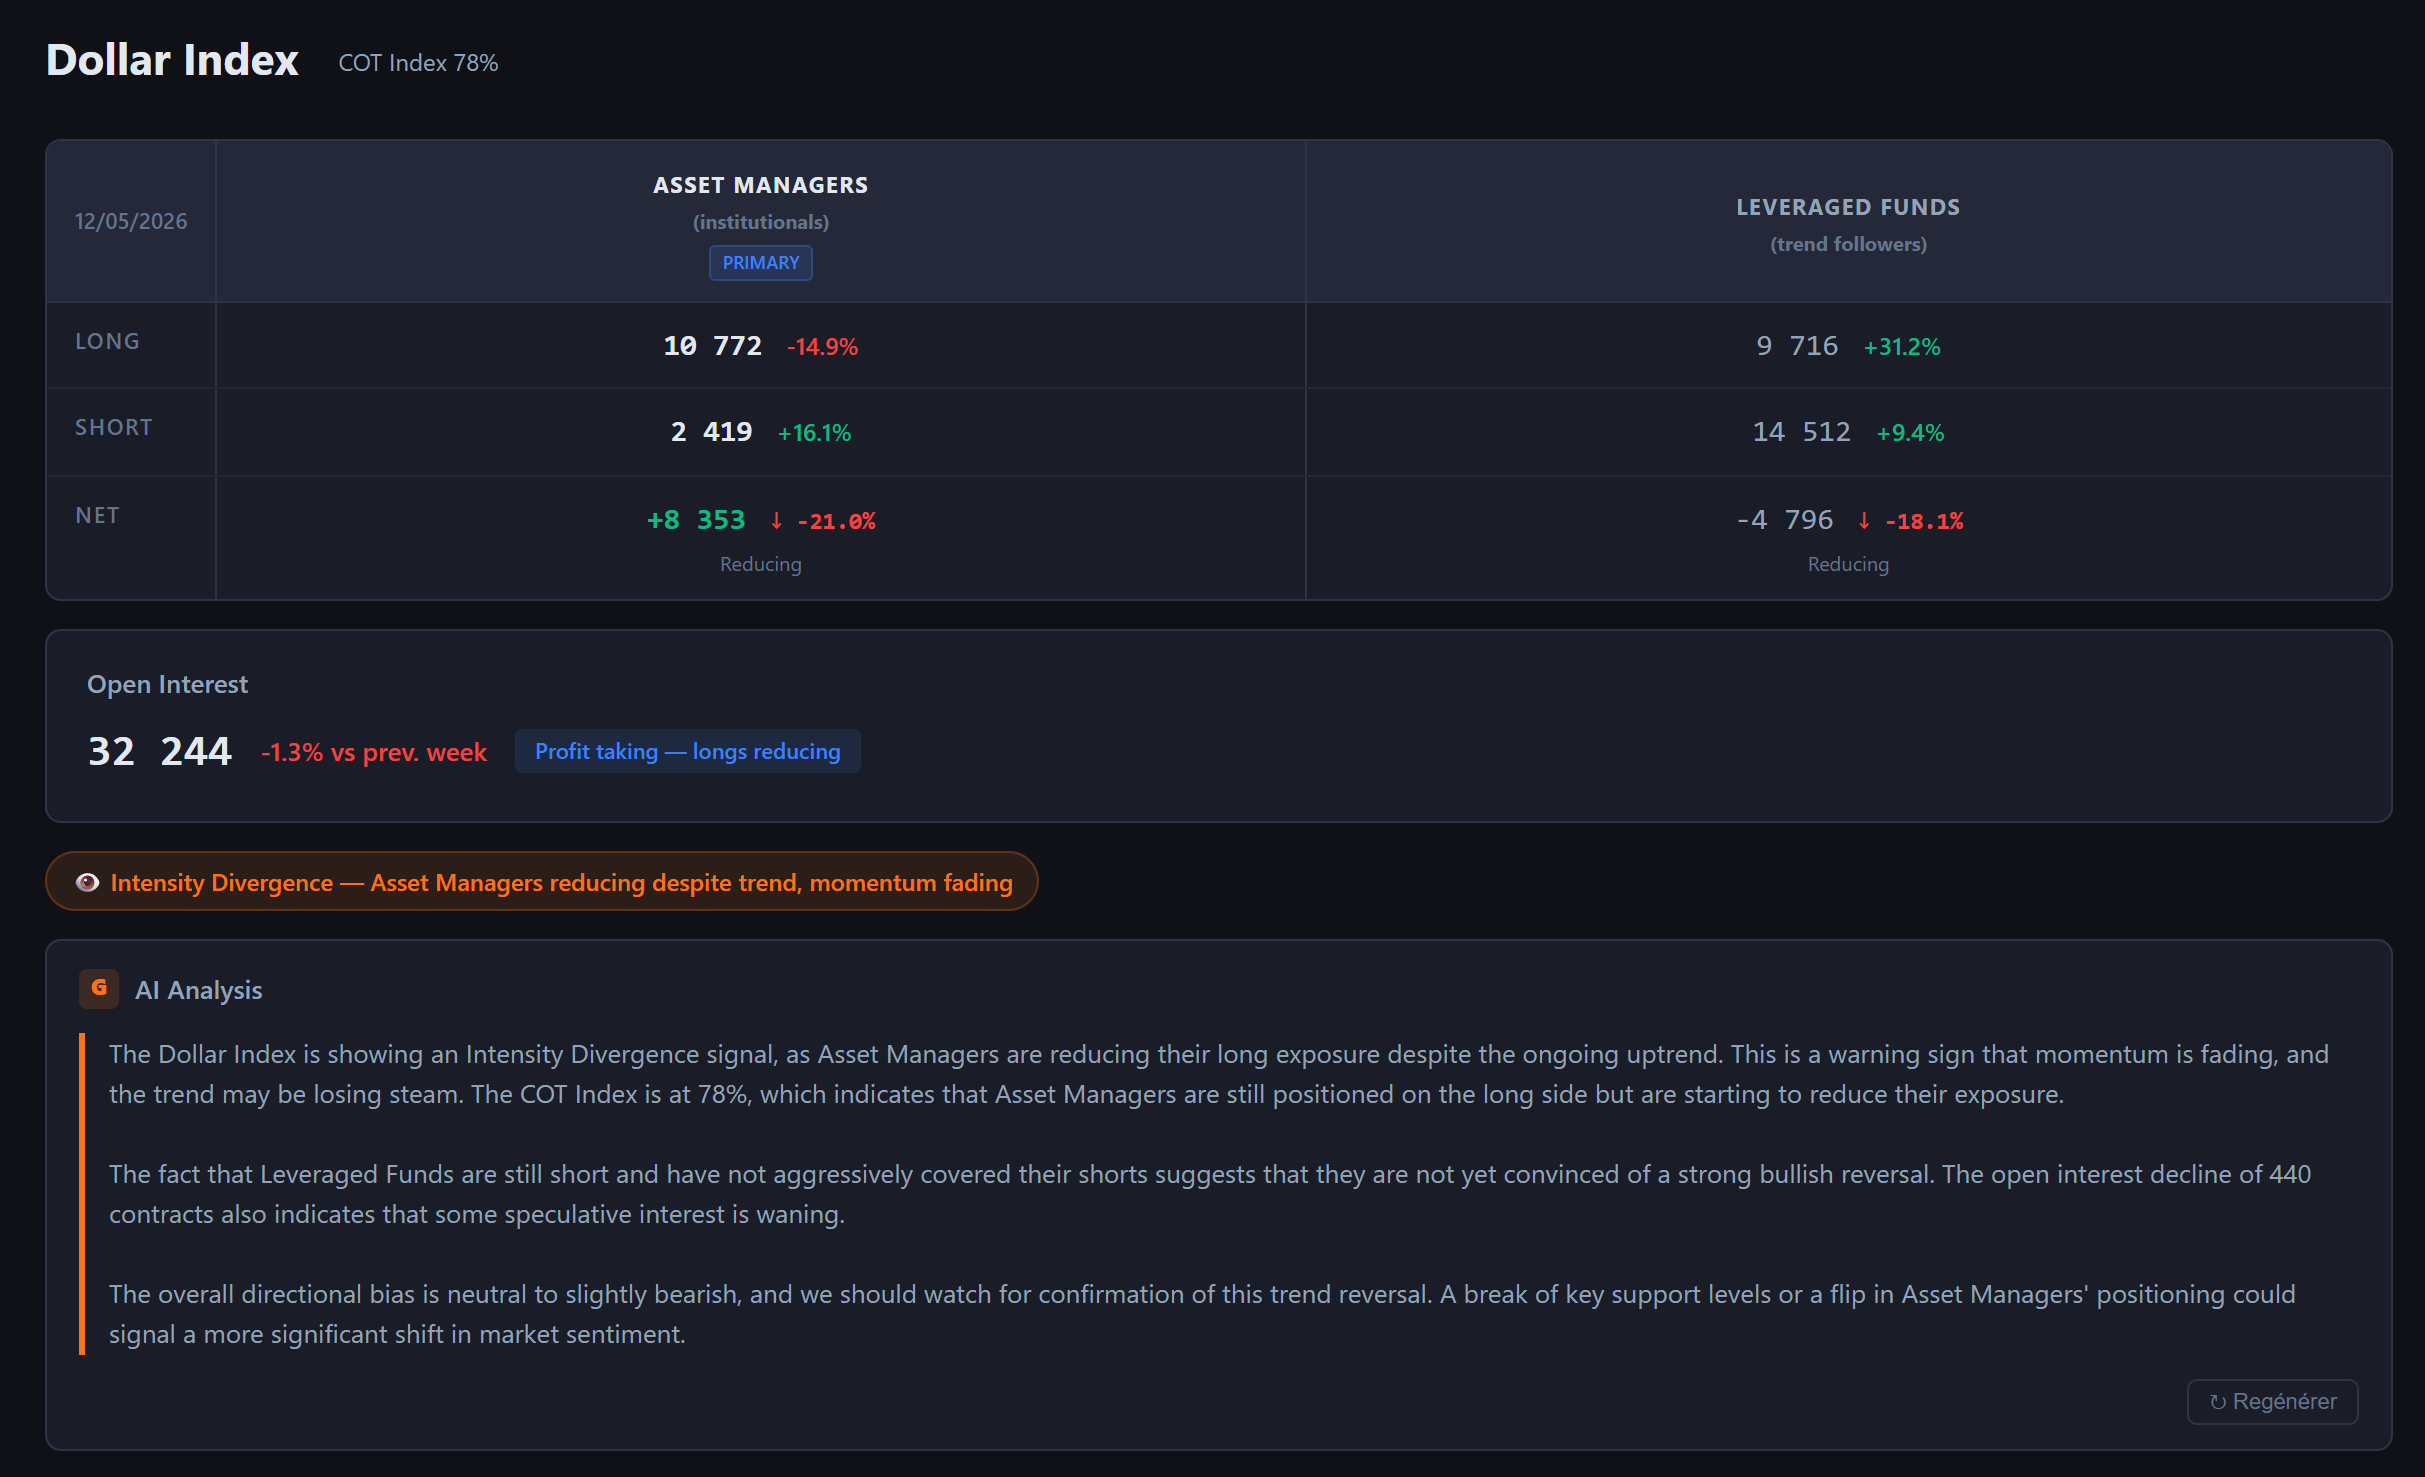This screenshot has height=1477, width=2425.
Task: Click the red down arrow beside -21.0%
Action: (x=776, y=520)
